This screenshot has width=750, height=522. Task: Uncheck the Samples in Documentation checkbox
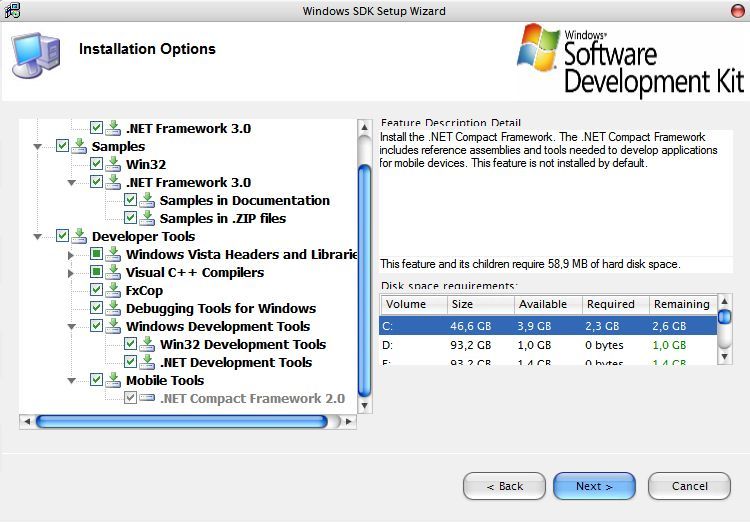pyautogui.click(x=130, y=201)
